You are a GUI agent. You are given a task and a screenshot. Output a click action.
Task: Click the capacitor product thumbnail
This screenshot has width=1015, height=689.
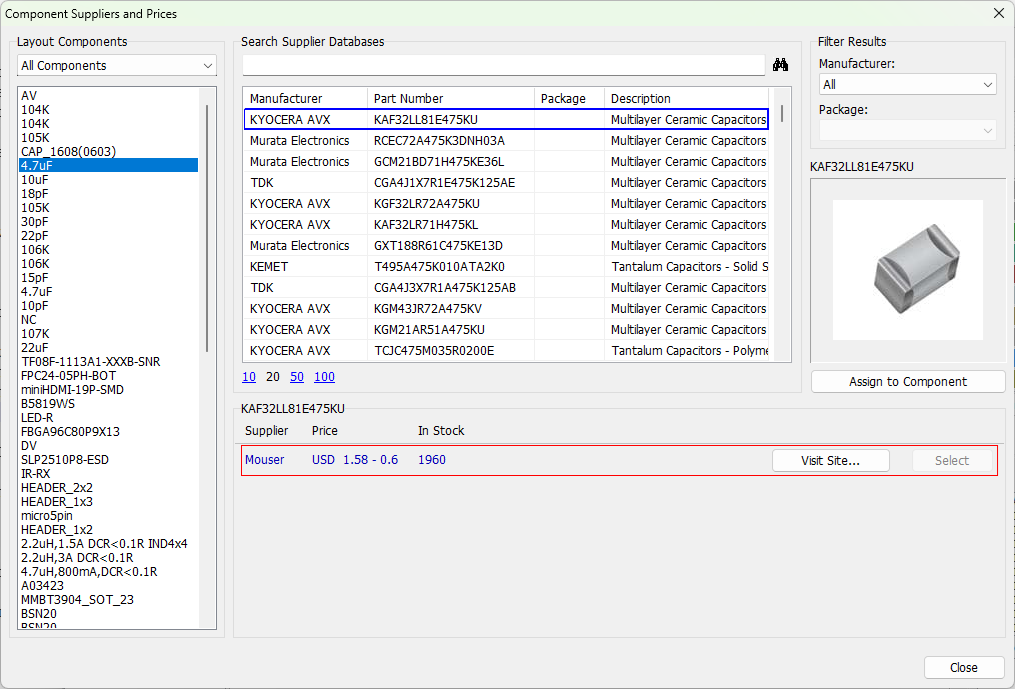tap(908, 269)
